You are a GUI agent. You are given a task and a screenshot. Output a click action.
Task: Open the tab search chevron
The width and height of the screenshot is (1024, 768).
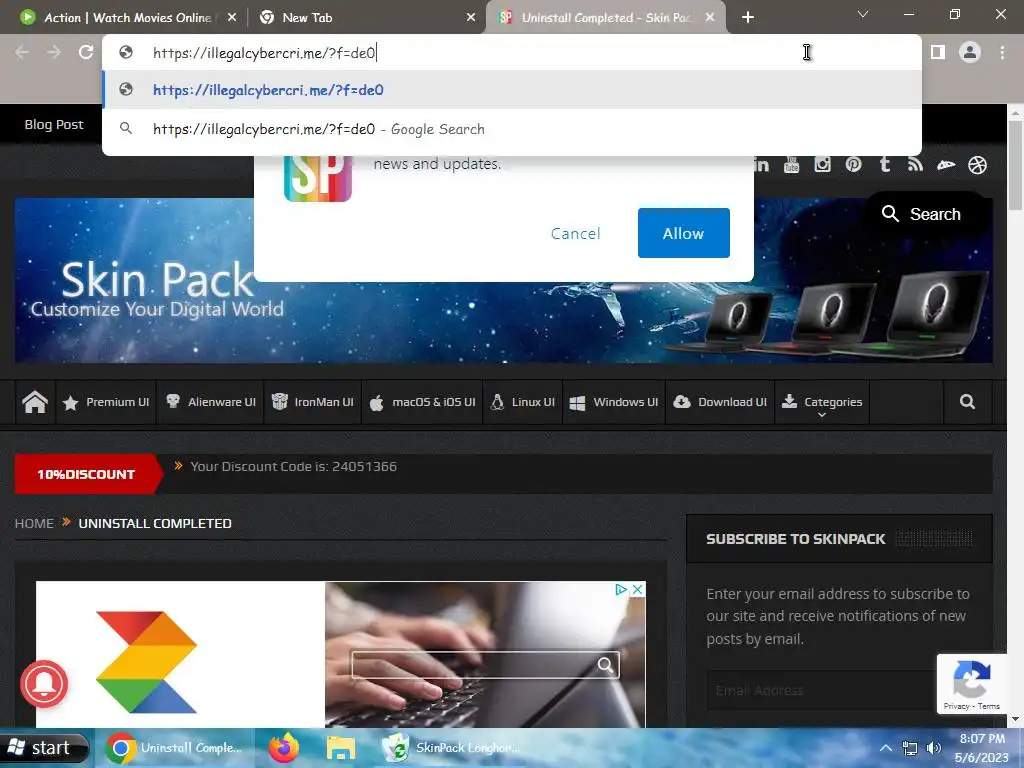(863, 14)
